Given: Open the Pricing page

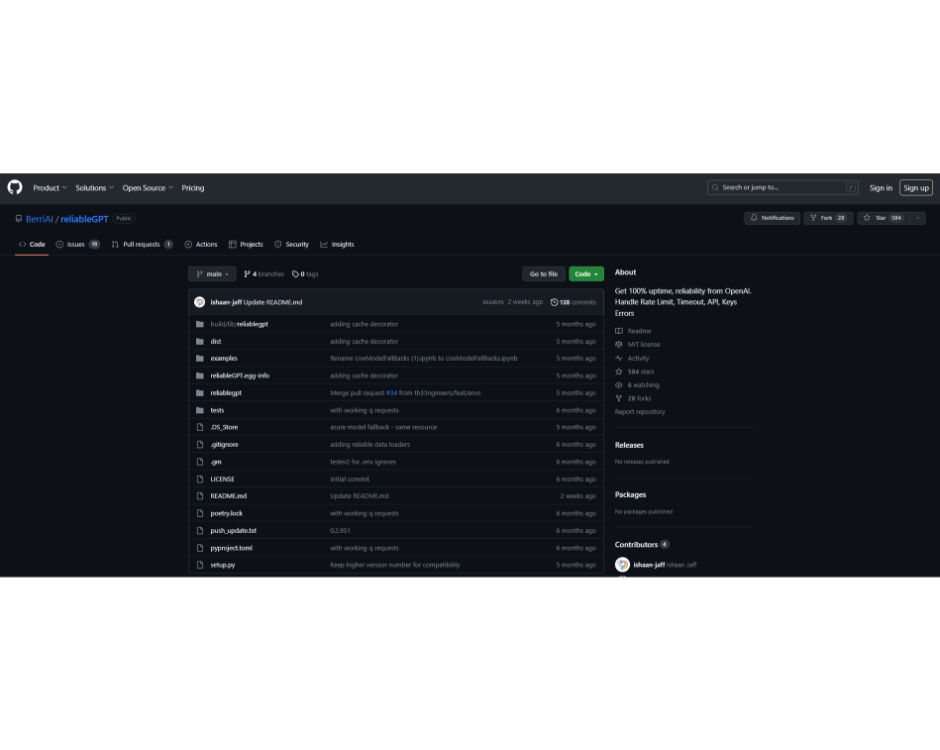Looking at the screenshot, I should [193, 188].
